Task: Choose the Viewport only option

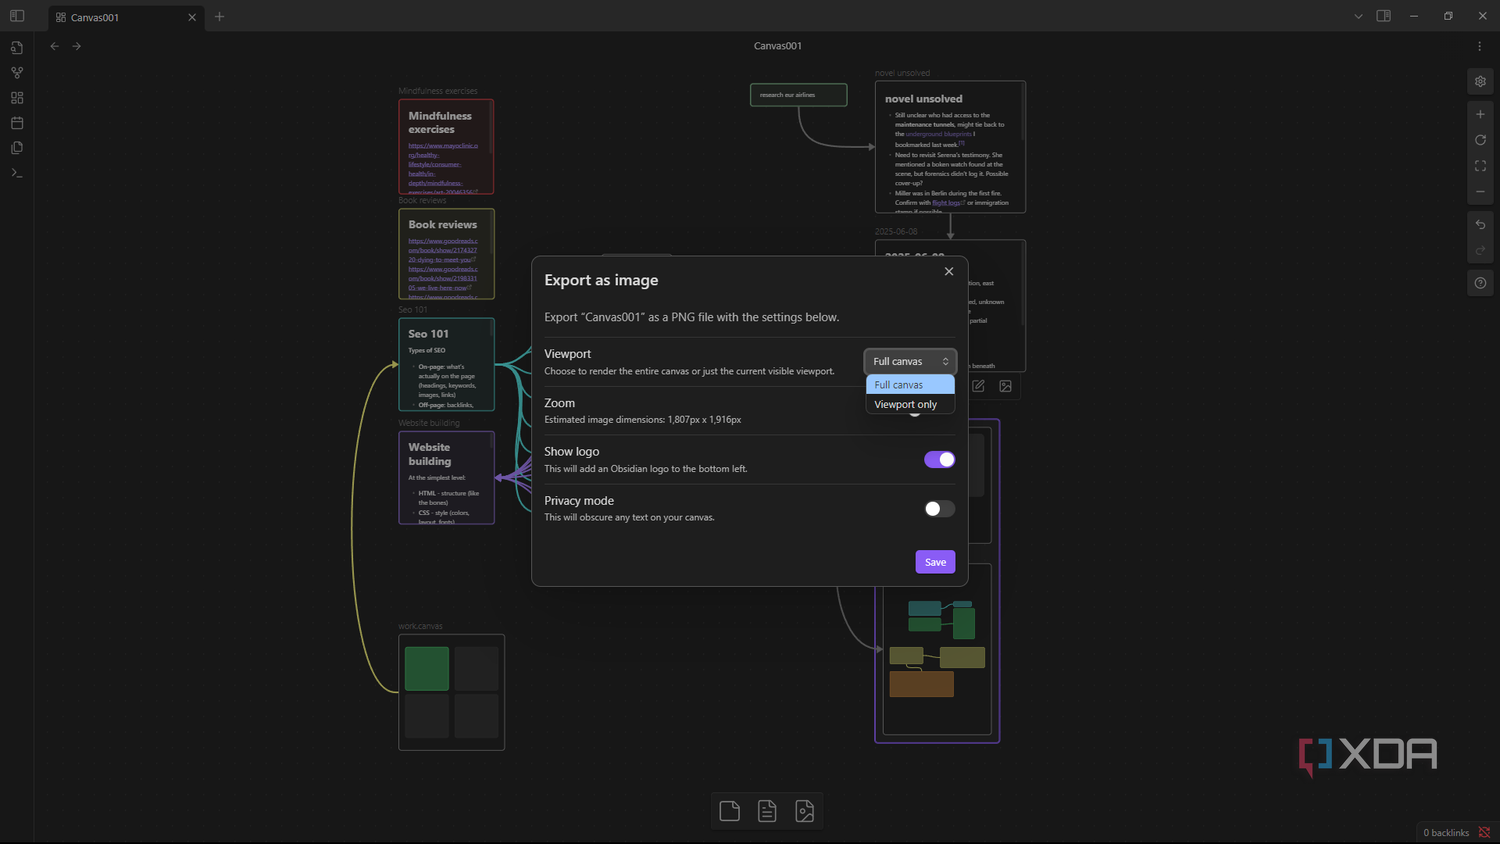Action: tap(910, 405)
